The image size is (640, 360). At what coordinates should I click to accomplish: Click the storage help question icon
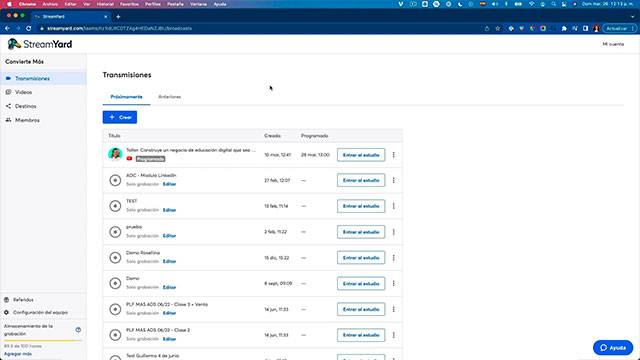[x=78, y=330]
